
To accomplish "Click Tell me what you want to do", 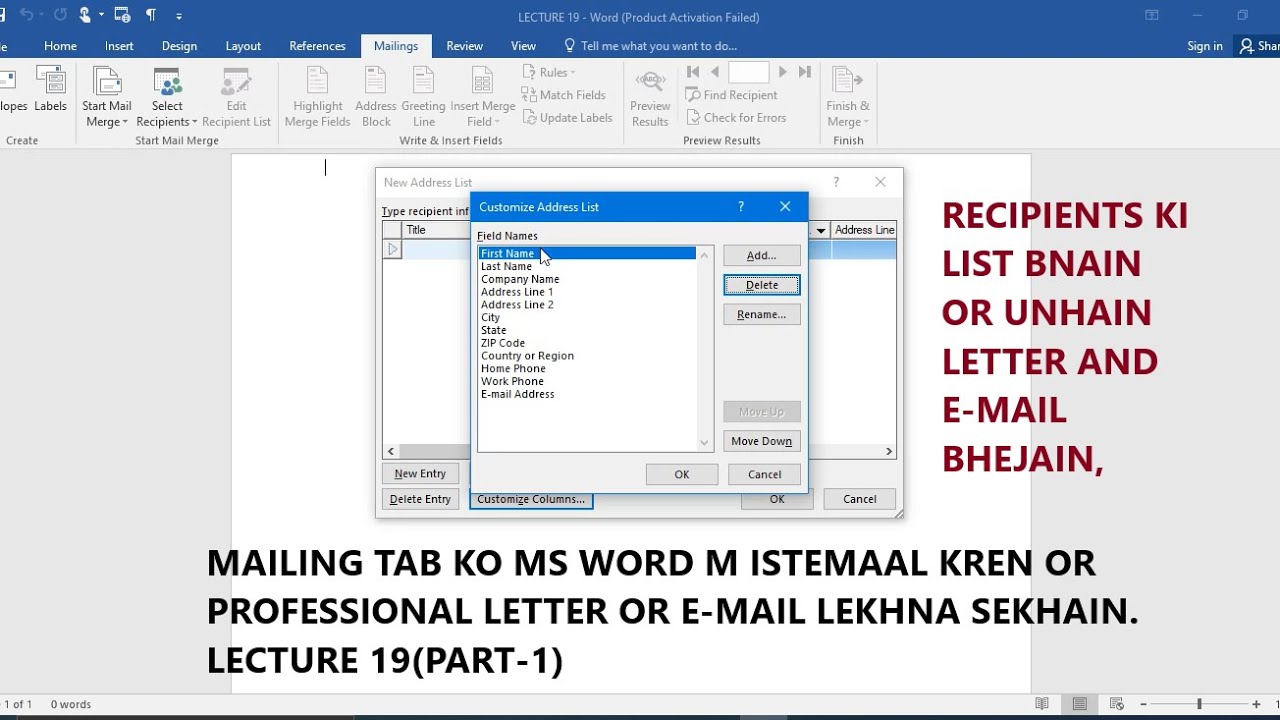I will (650, 46).
